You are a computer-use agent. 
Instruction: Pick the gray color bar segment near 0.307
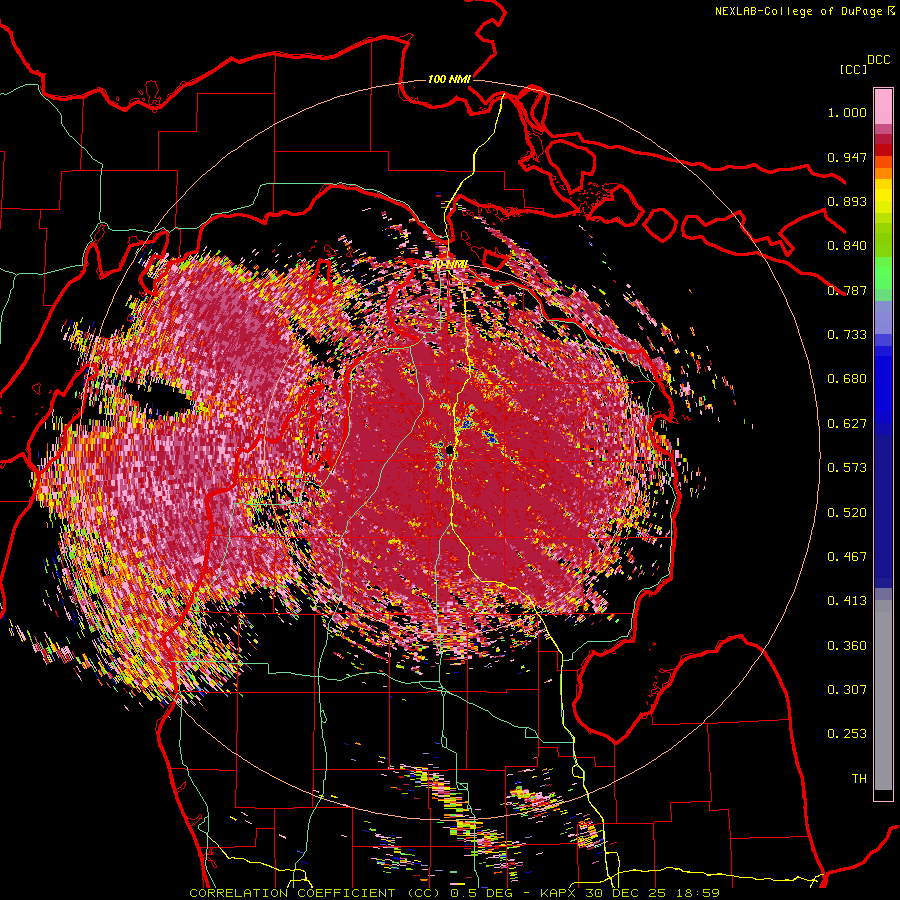click(x=883, y=695)
